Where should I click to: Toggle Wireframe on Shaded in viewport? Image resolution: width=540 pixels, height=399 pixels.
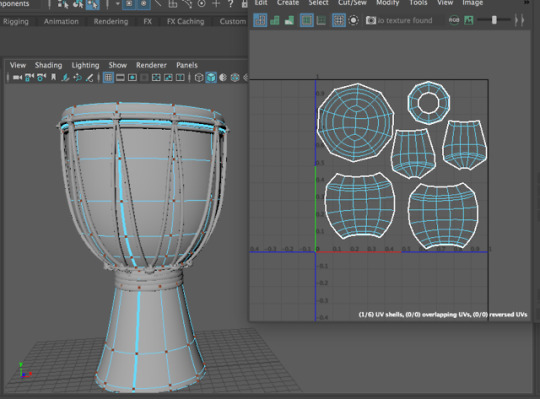click(235, 77)
